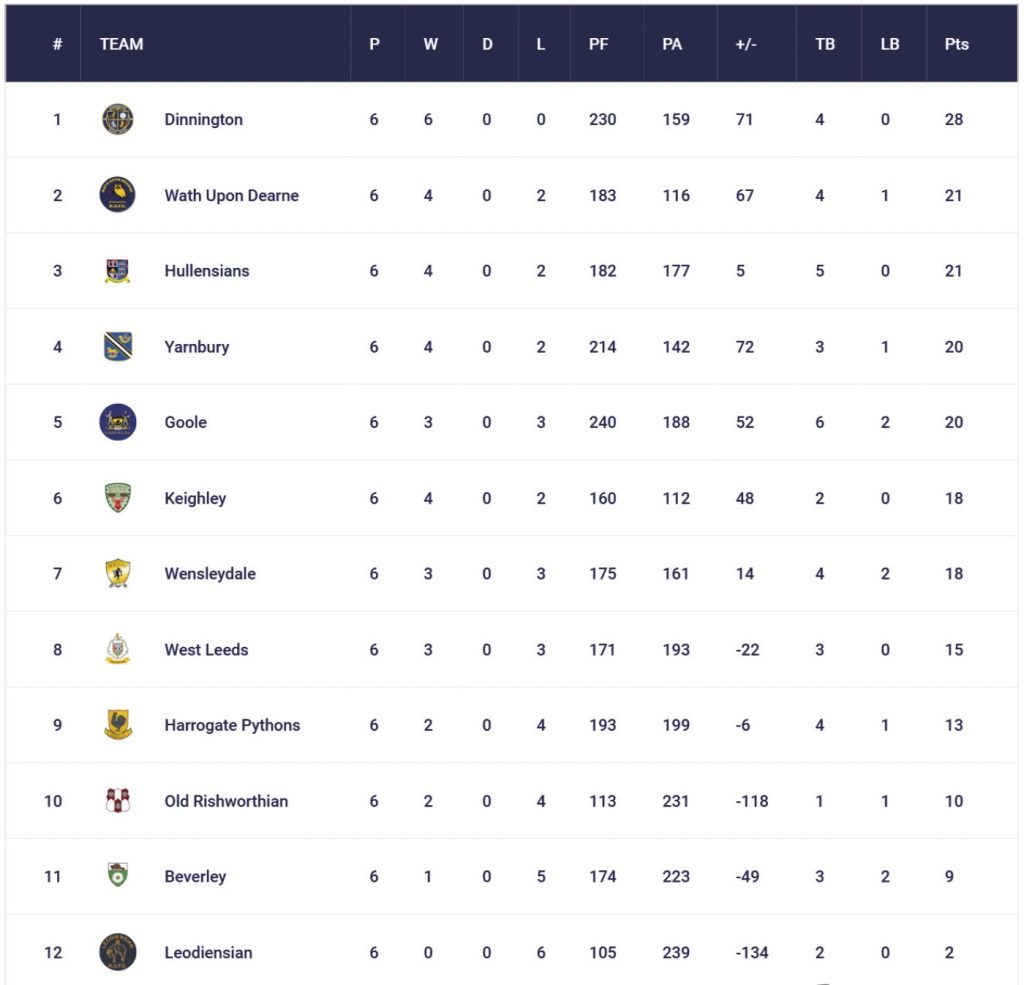Click the PF column header
The height and width of the screenshot is (985, 1024).
click(x=598, y=44)
